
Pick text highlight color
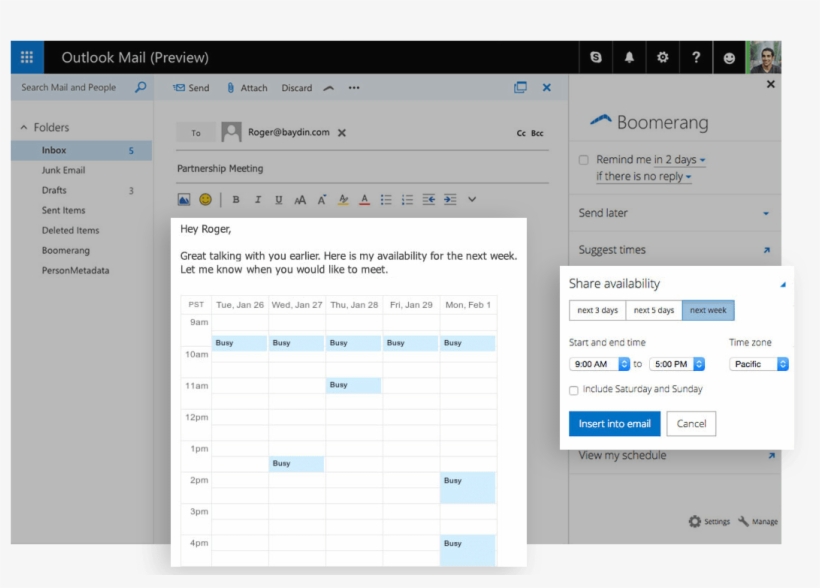[x=343, y=199]
